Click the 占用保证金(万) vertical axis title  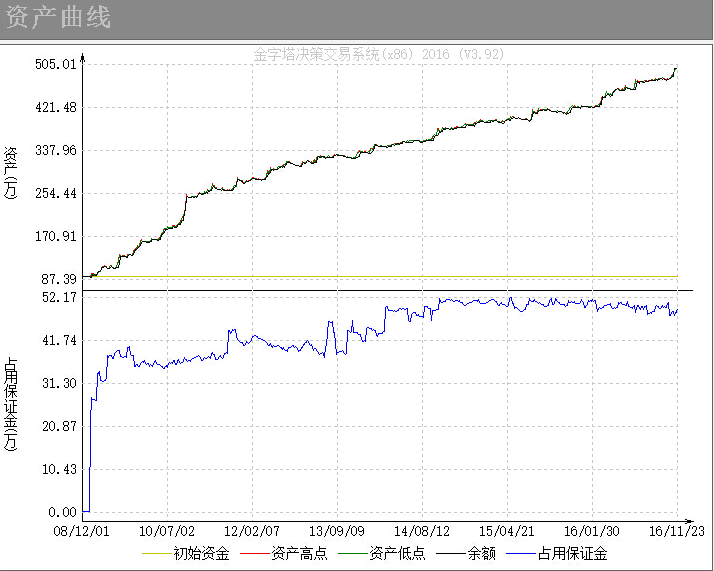pos(10,404)
